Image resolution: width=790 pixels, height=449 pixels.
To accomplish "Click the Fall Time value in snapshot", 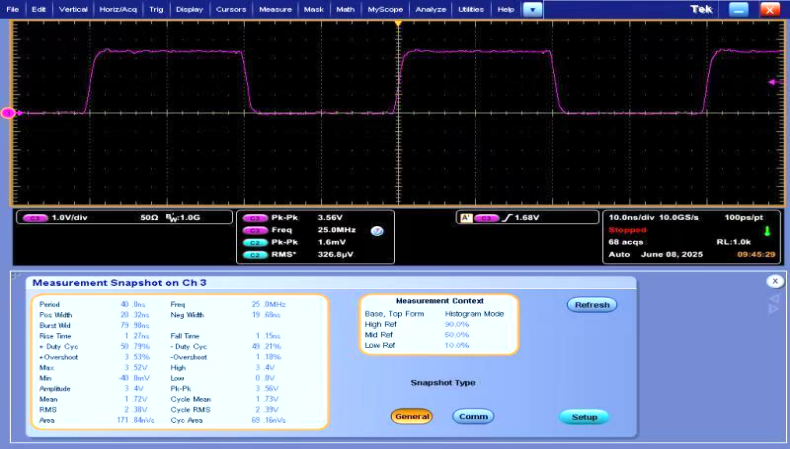I will pyautogui.click(x=268, y=336).
